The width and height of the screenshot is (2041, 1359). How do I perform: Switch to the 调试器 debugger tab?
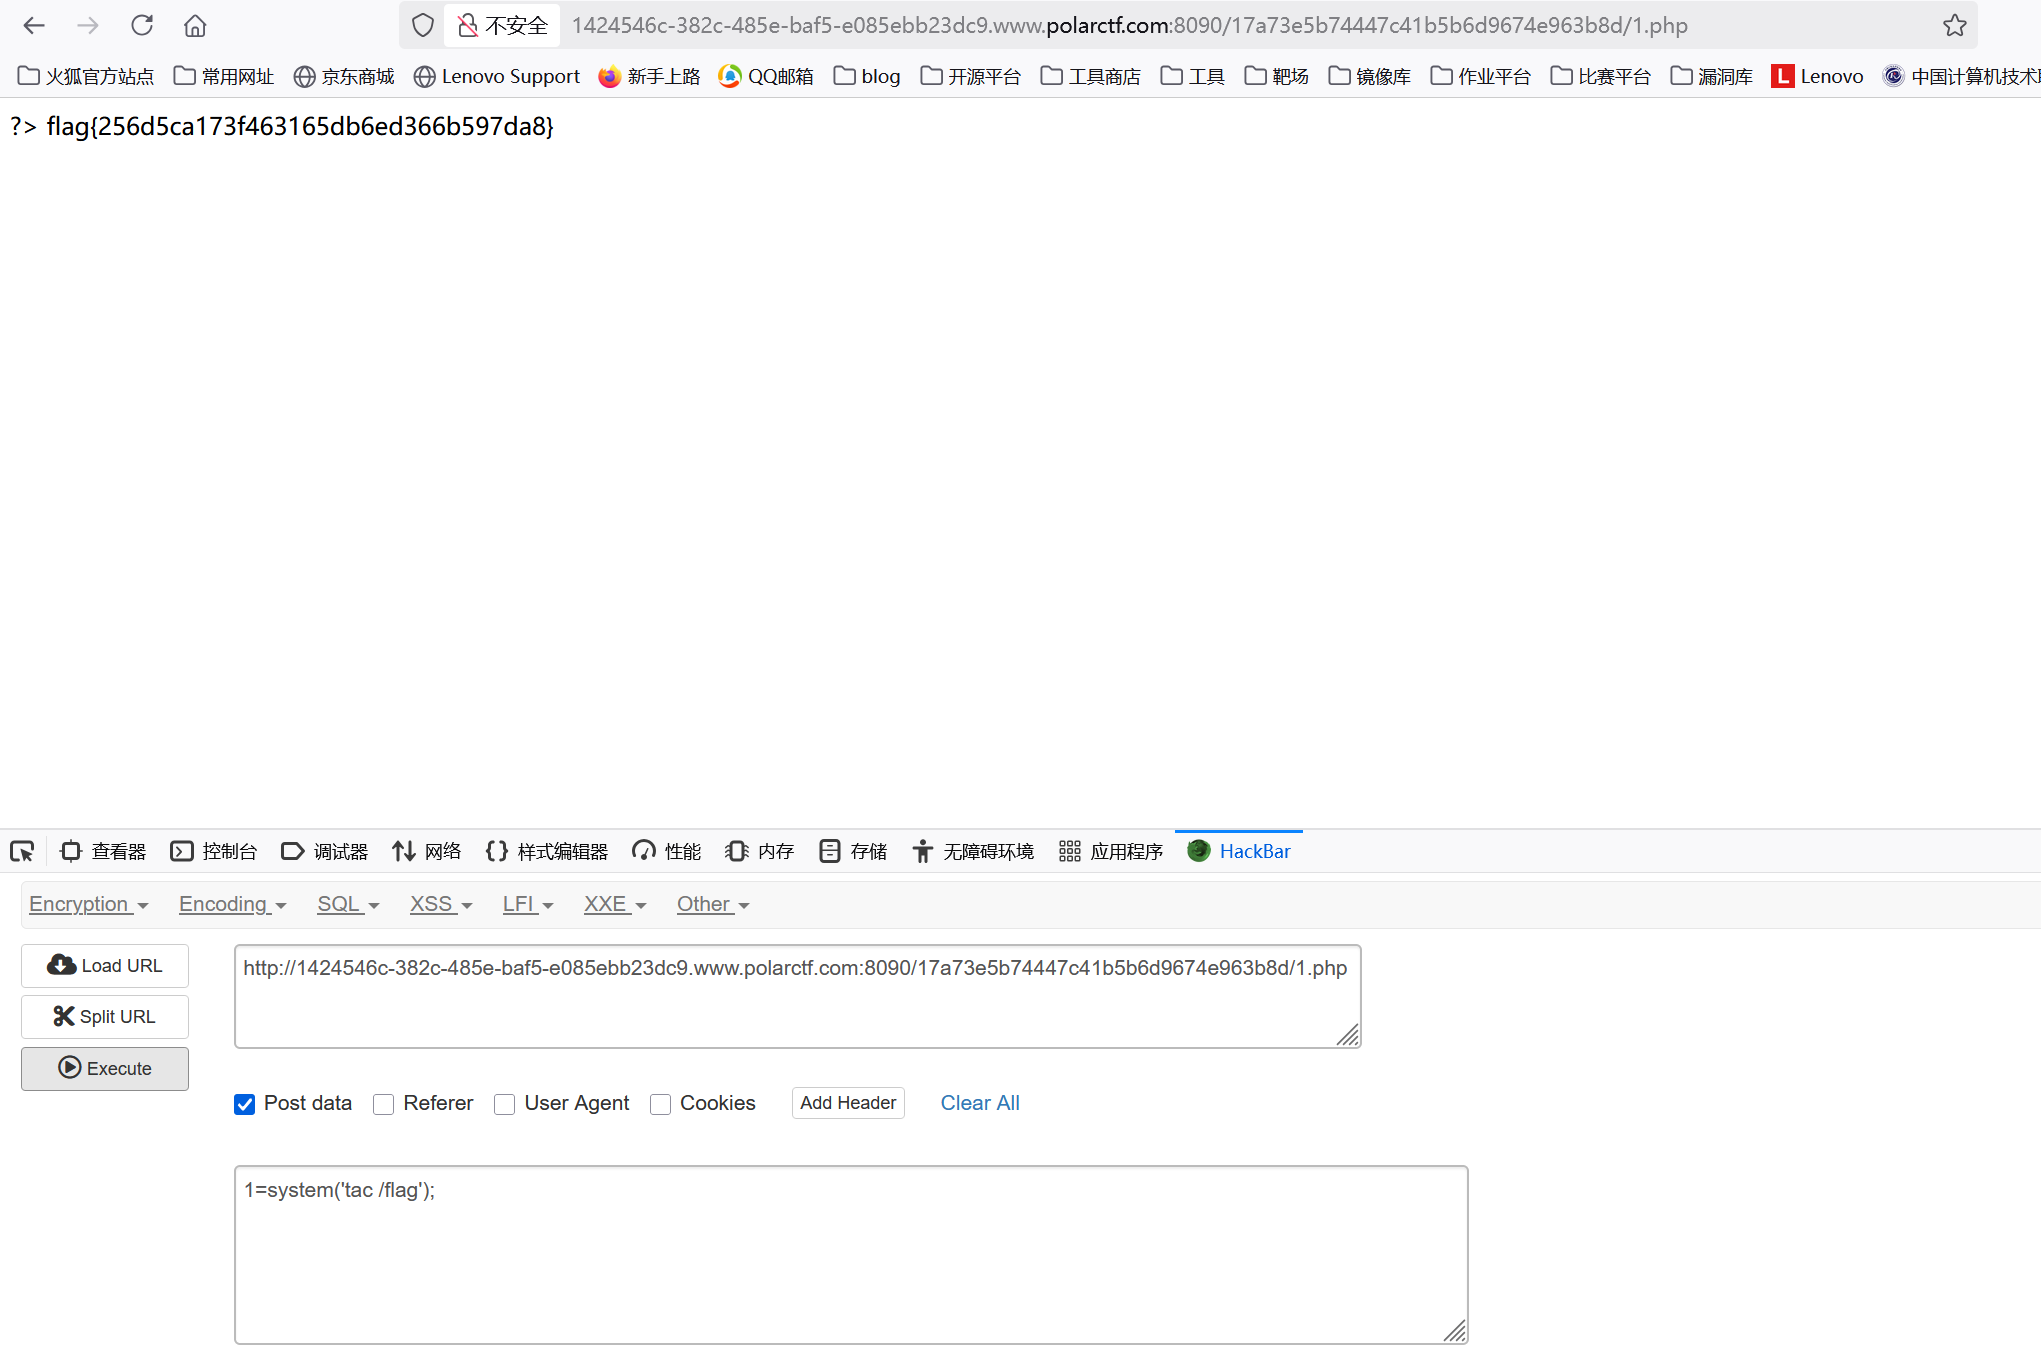point(325,851)
